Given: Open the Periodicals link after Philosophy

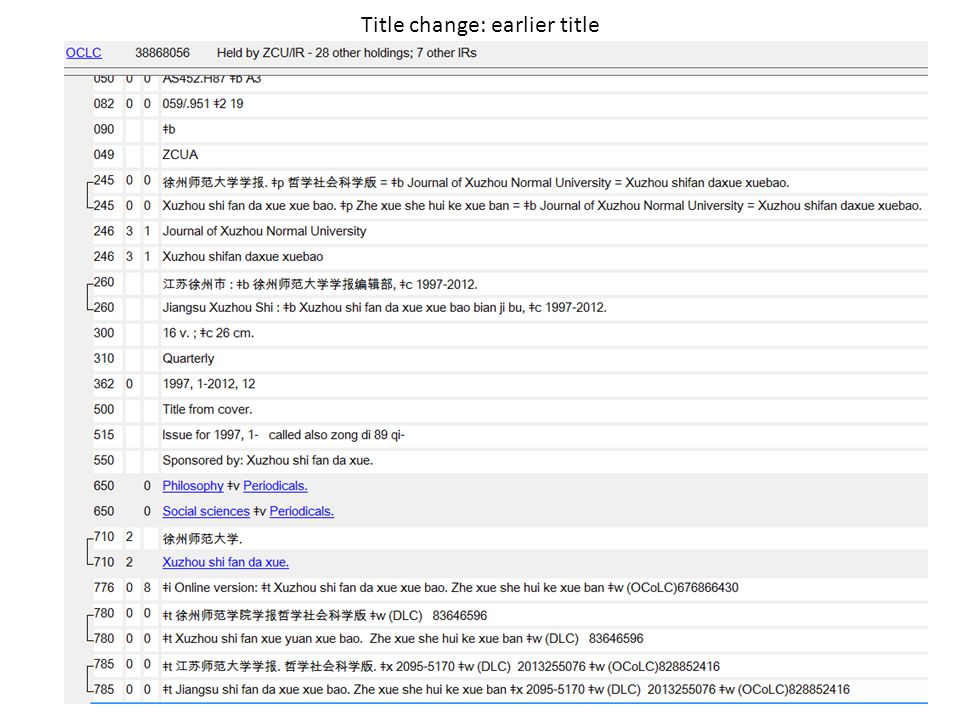Looking at the screenshot, I should pos(275,486).
